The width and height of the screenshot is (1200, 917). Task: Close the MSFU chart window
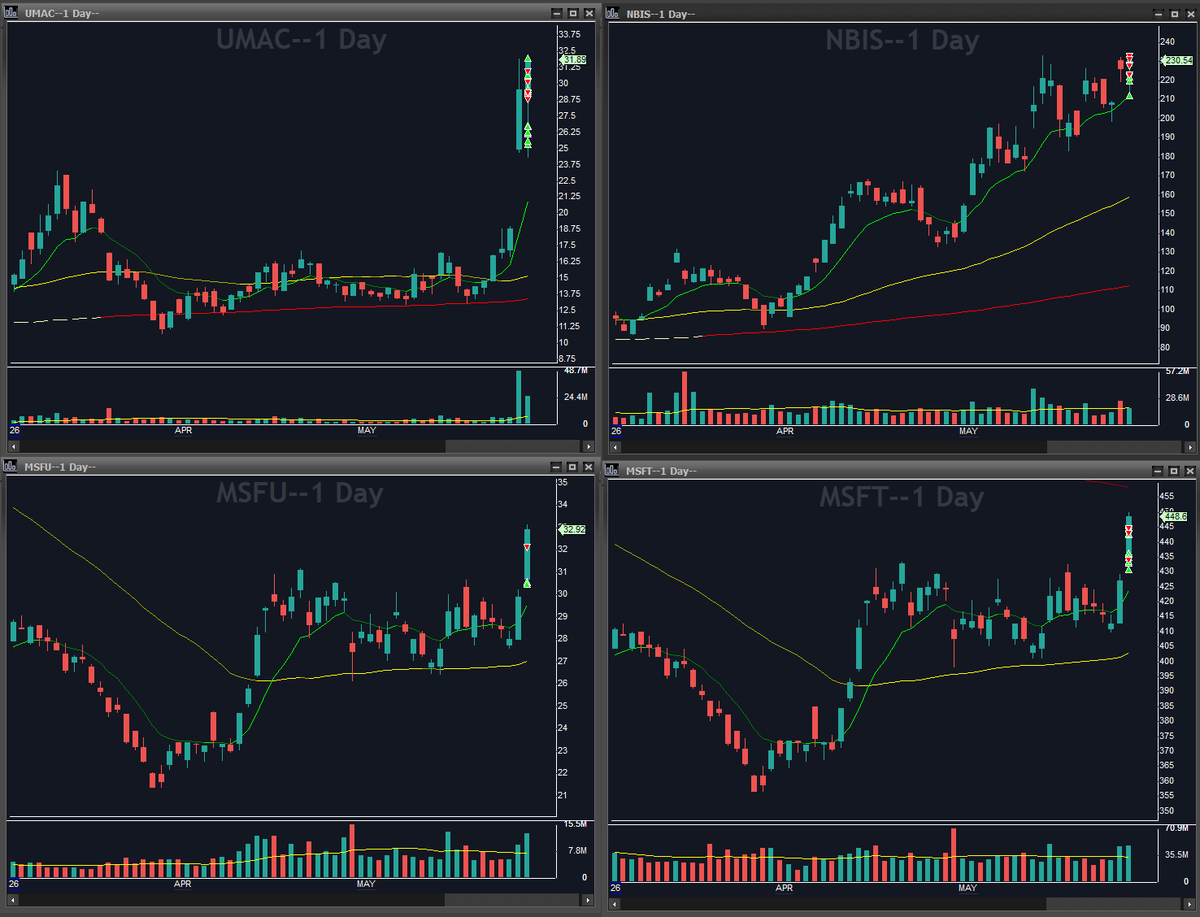coord(588,467)
